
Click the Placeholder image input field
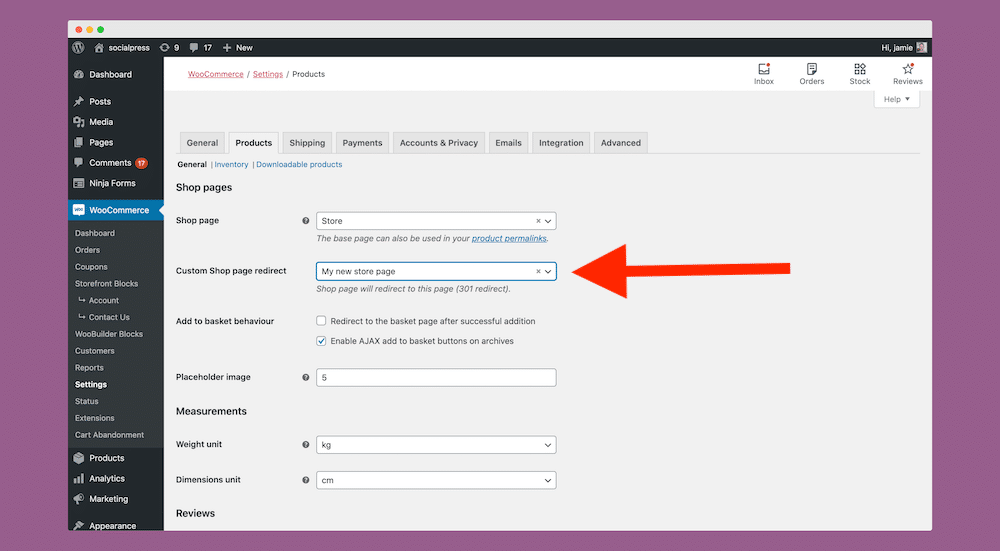point(436,378)
